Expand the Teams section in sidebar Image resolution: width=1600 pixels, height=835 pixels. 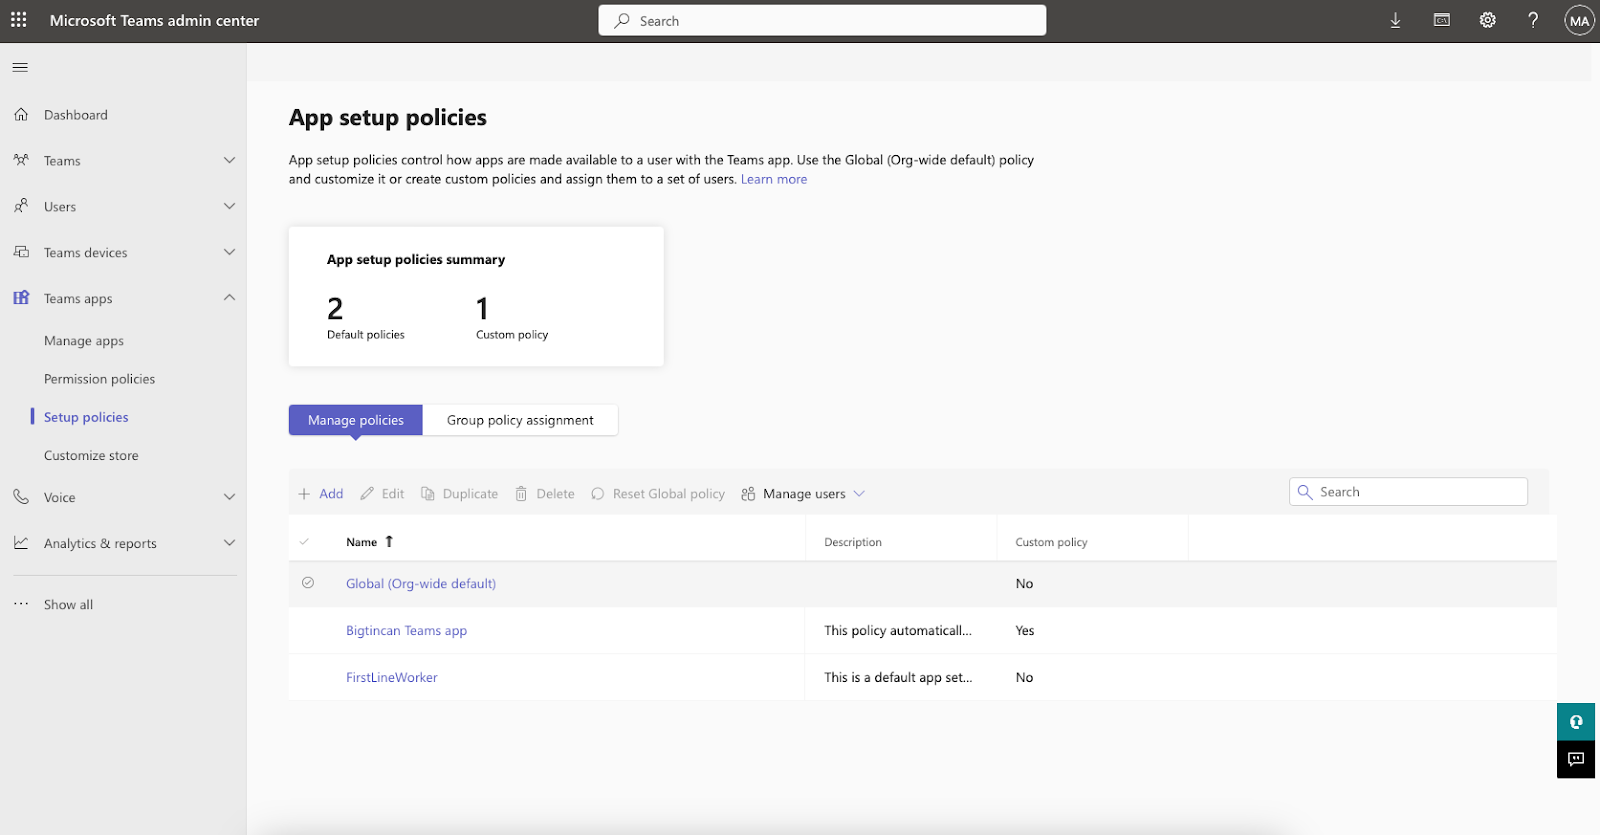coord(229,161)
